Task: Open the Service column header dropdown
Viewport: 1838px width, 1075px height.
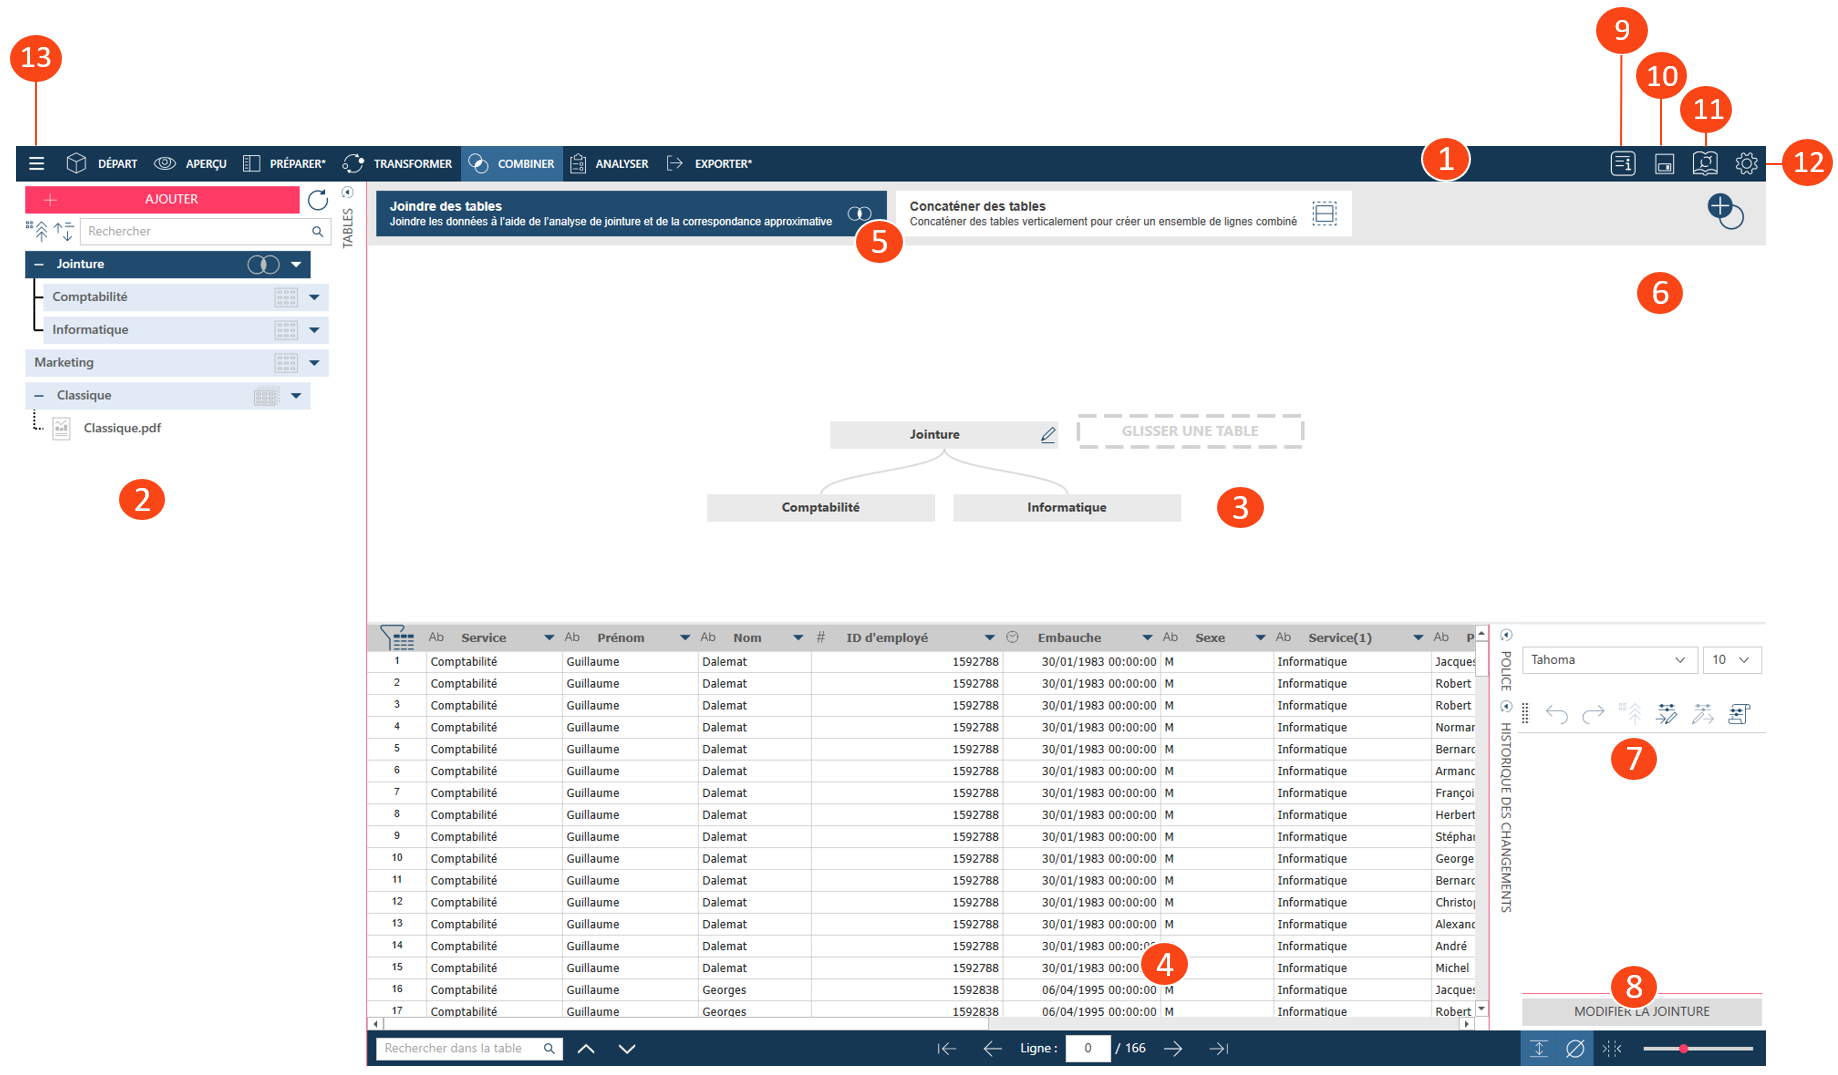Action: [548, 637]
